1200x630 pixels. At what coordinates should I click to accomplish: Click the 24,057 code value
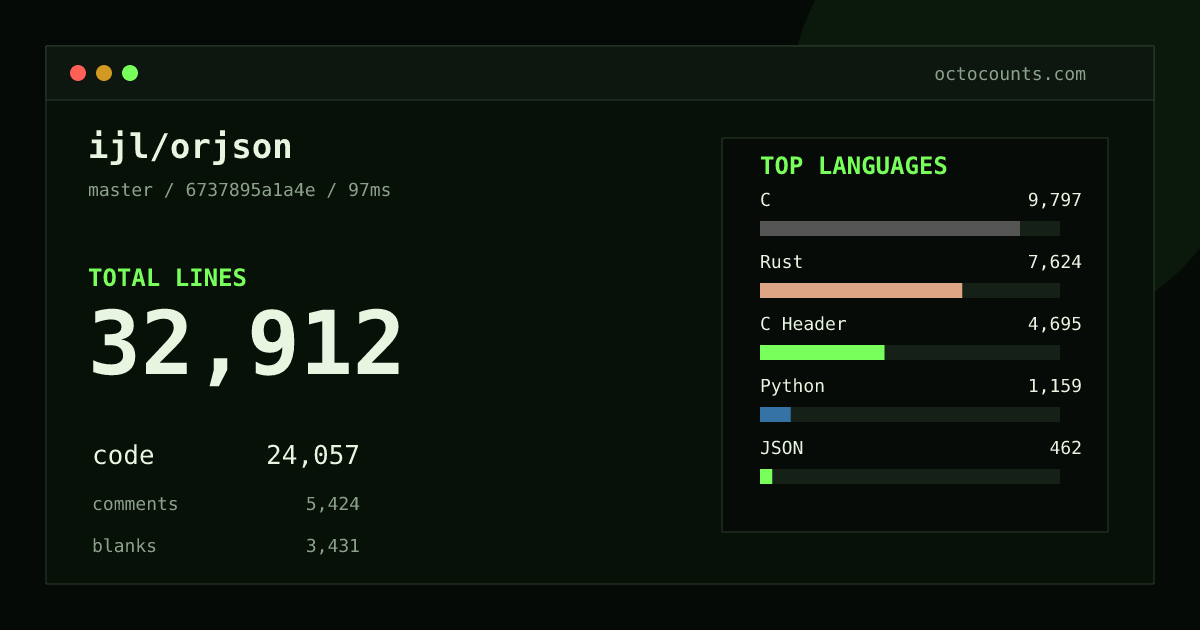point(313,456)
